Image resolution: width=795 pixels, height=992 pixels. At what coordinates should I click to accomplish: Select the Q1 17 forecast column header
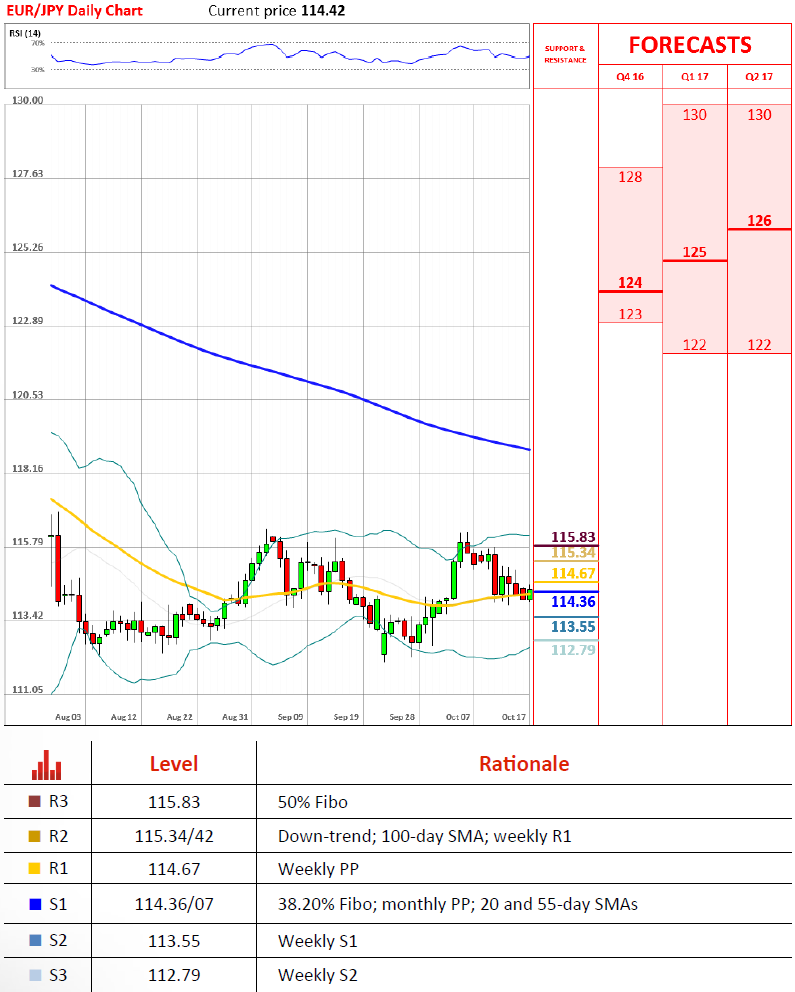[x=694, y=77]
